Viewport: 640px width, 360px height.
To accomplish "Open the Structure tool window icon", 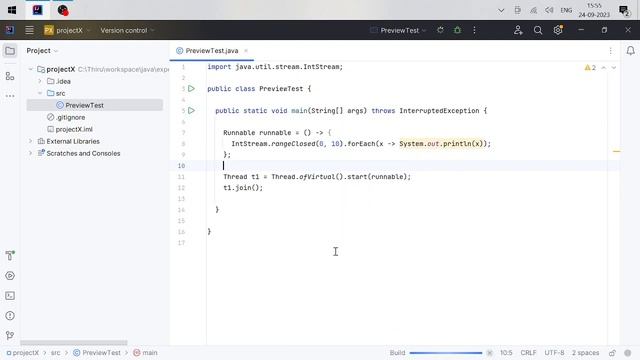I will (x=10, y=76).
